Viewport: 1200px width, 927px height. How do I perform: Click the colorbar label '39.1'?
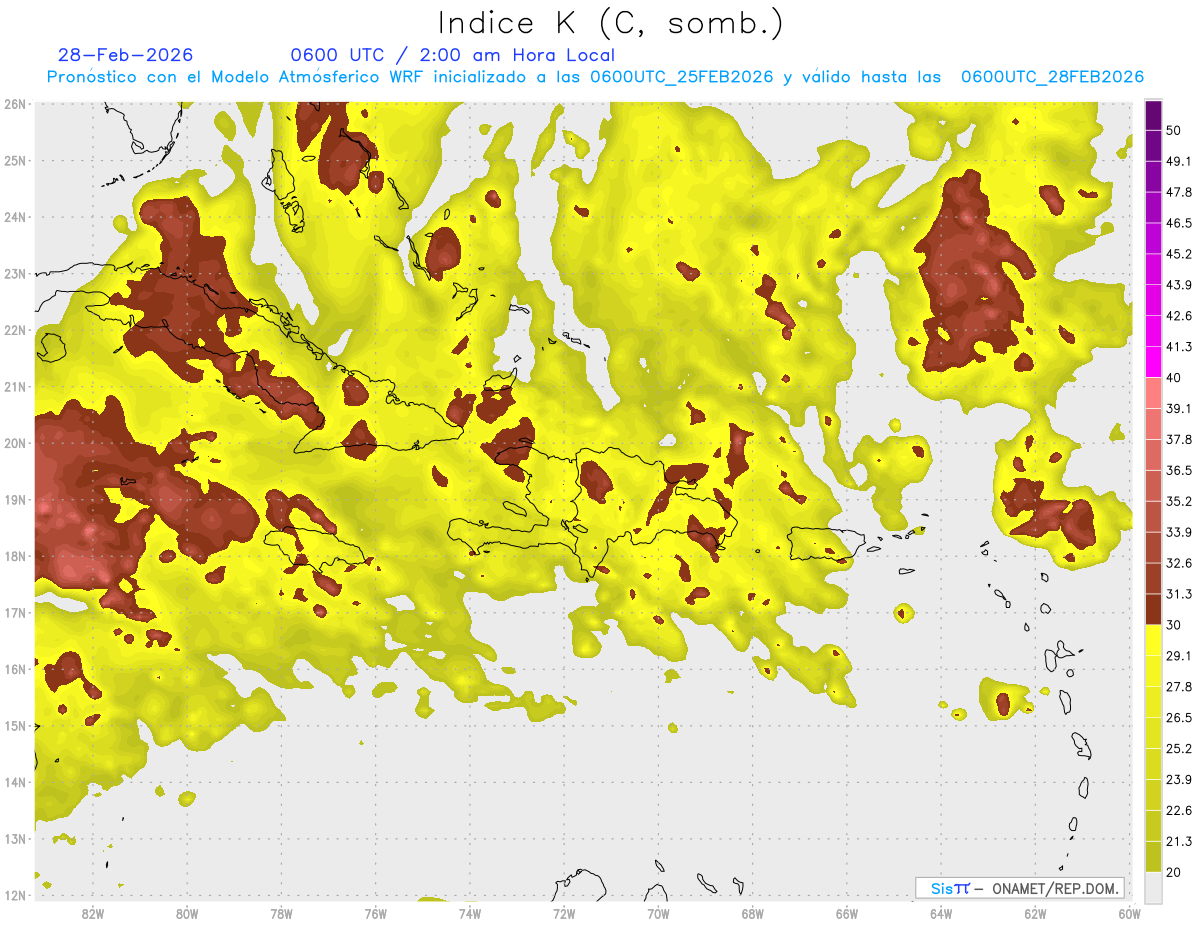(x=1179, y=408)
